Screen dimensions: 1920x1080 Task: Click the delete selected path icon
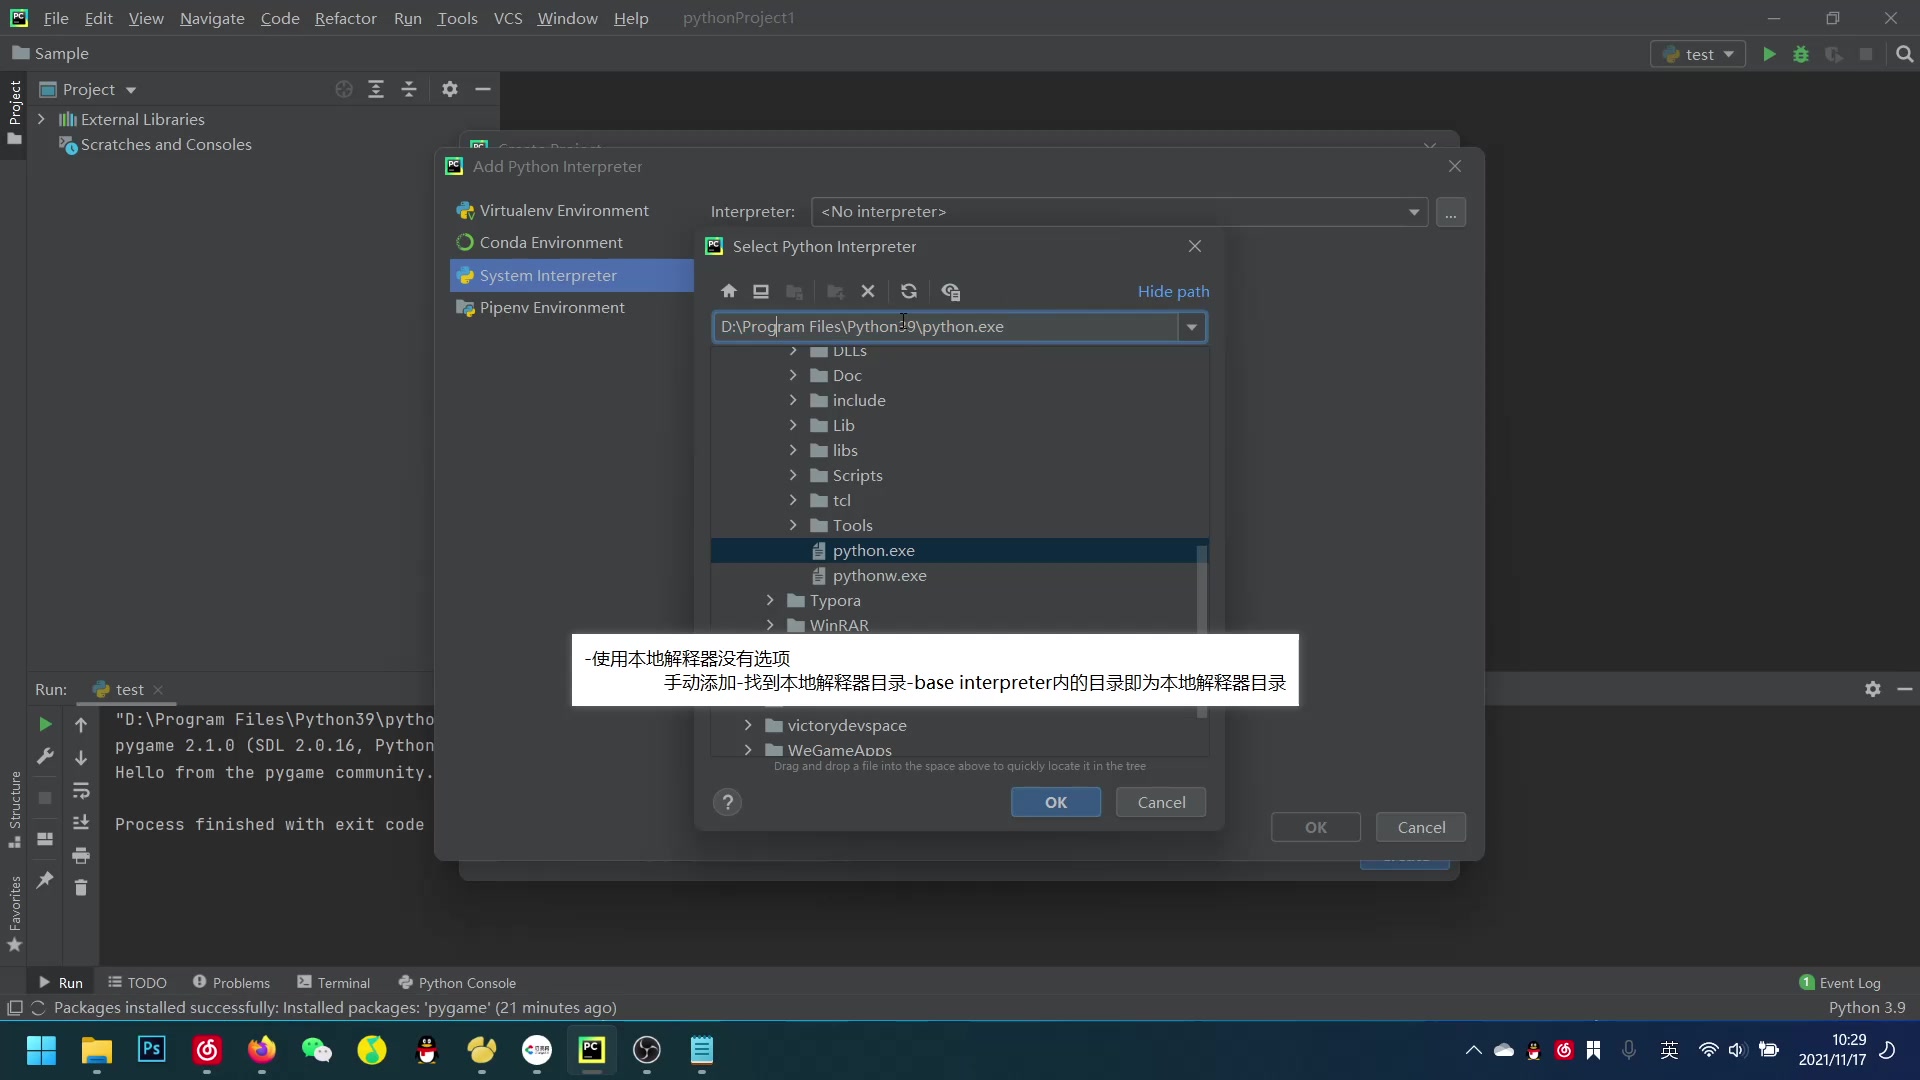click(868, 291)
